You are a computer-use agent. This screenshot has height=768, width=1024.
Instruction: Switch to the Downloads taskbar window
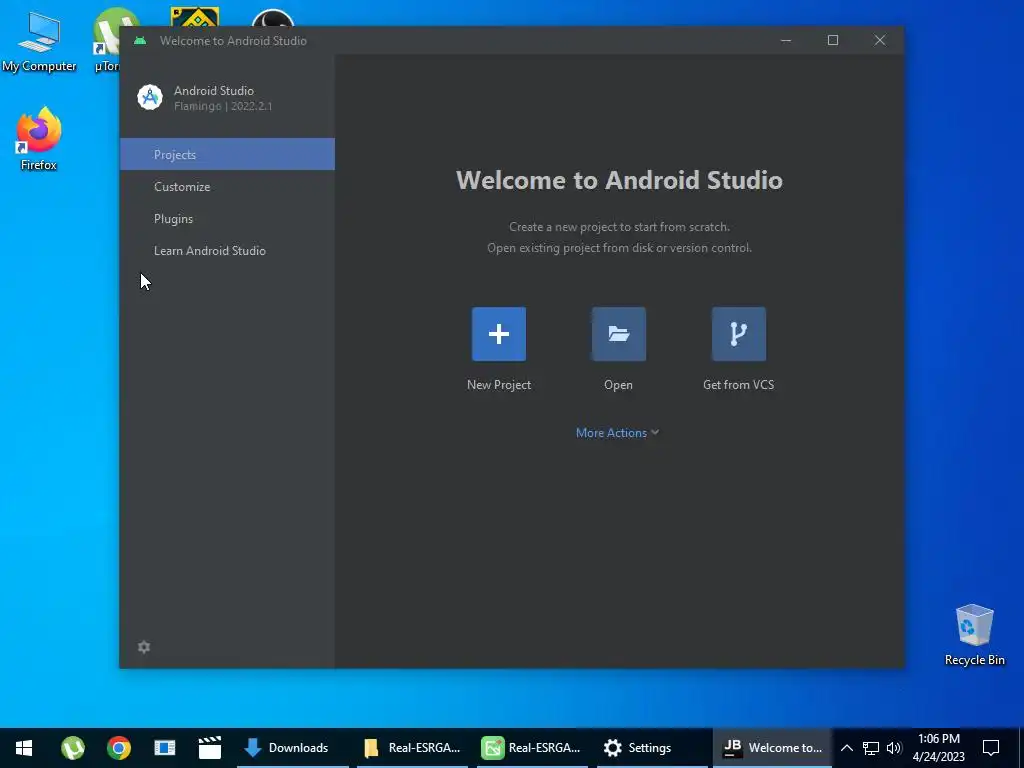pos(293,748)
